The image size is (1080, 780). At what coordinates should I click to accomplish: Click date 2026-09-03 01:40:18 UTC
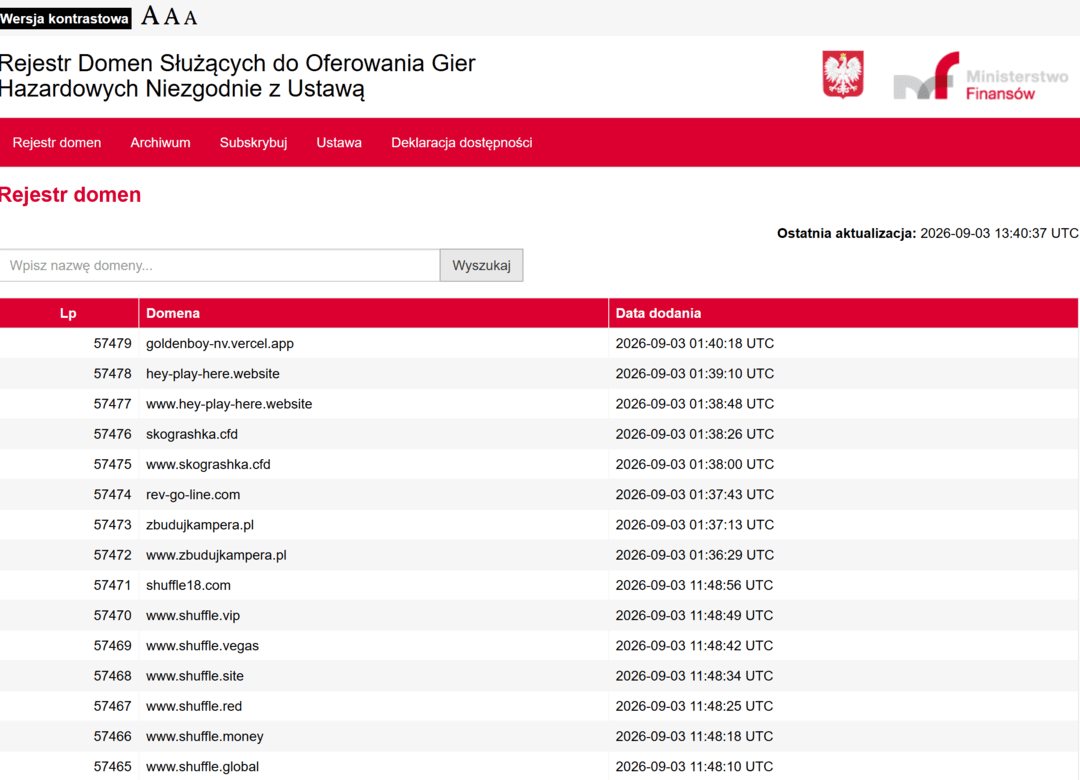(694, 343)
